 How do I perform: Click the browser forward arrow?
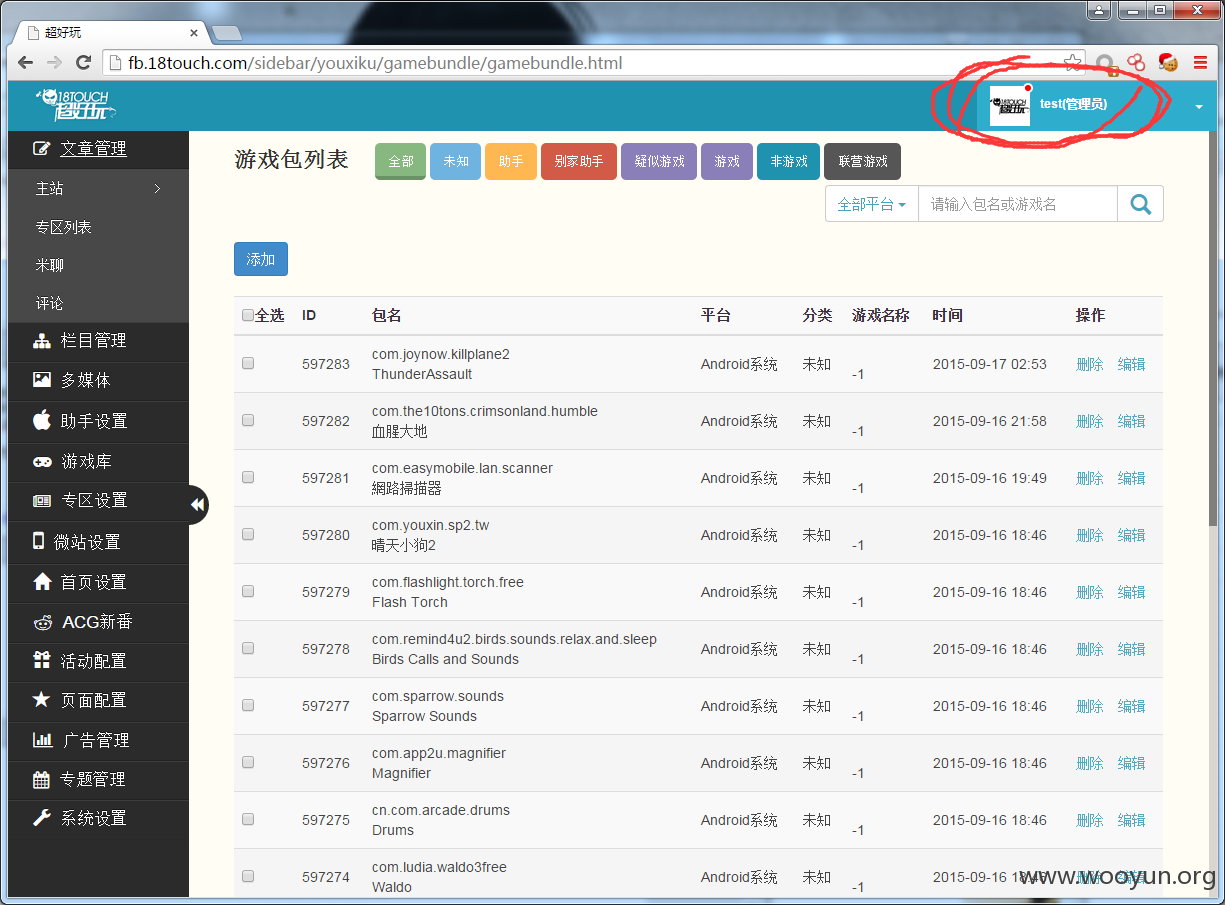tap(54, 62)
